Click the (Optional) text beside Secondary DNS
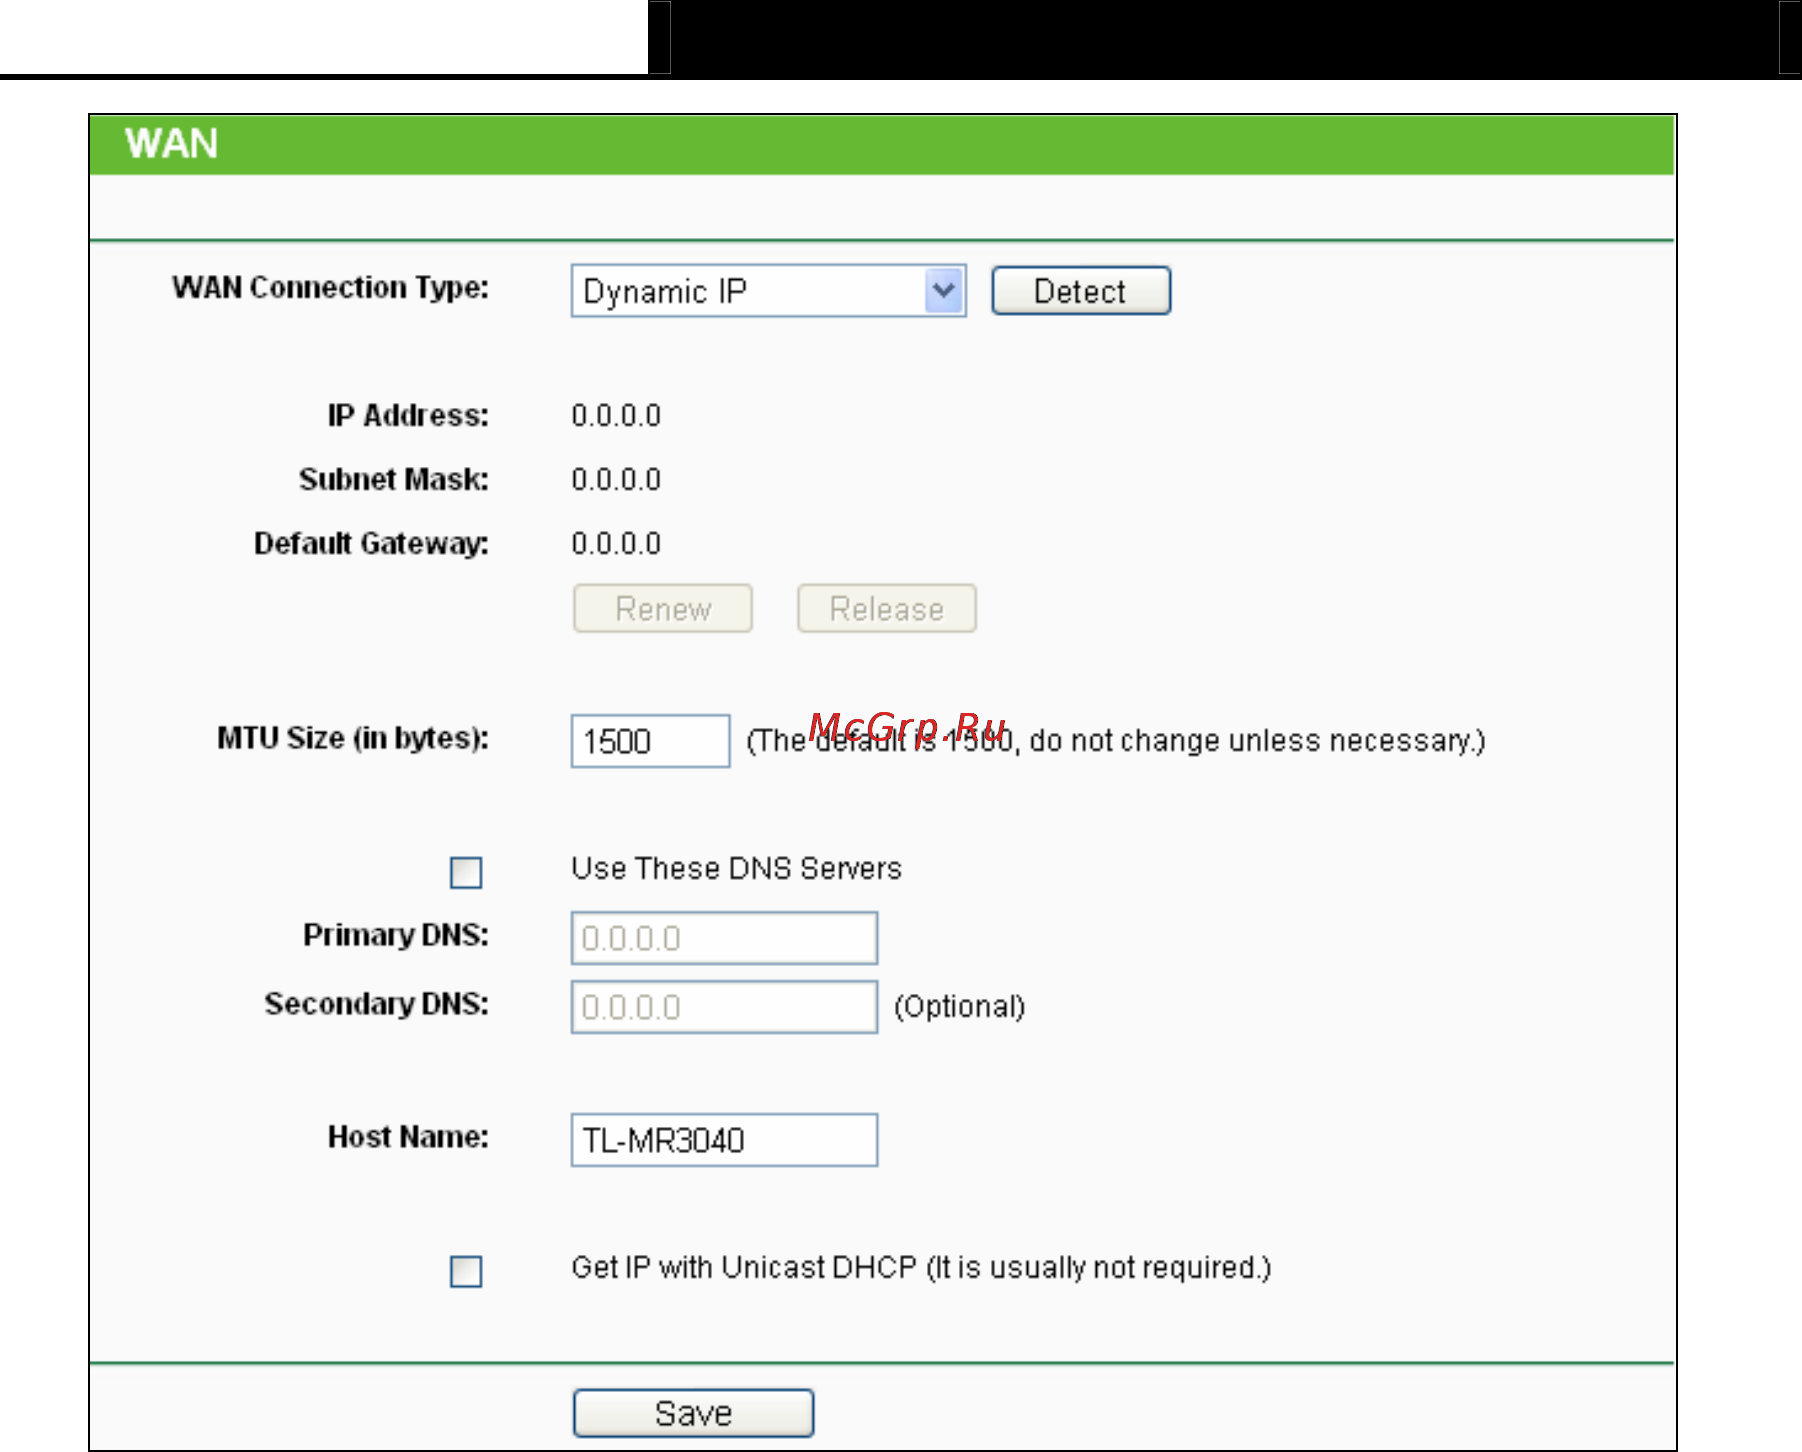1802x1452 pixels. (960, 1007)
